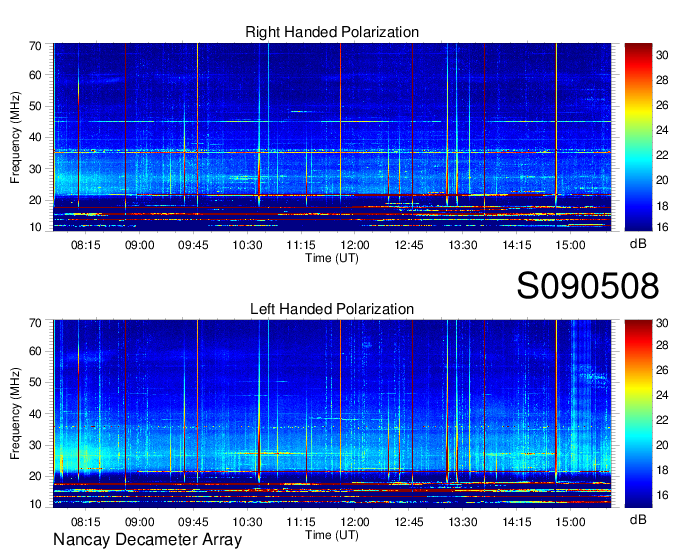
Task: Click the 22 dB value on the lower colorbar
Action: (x=662, y=420)
